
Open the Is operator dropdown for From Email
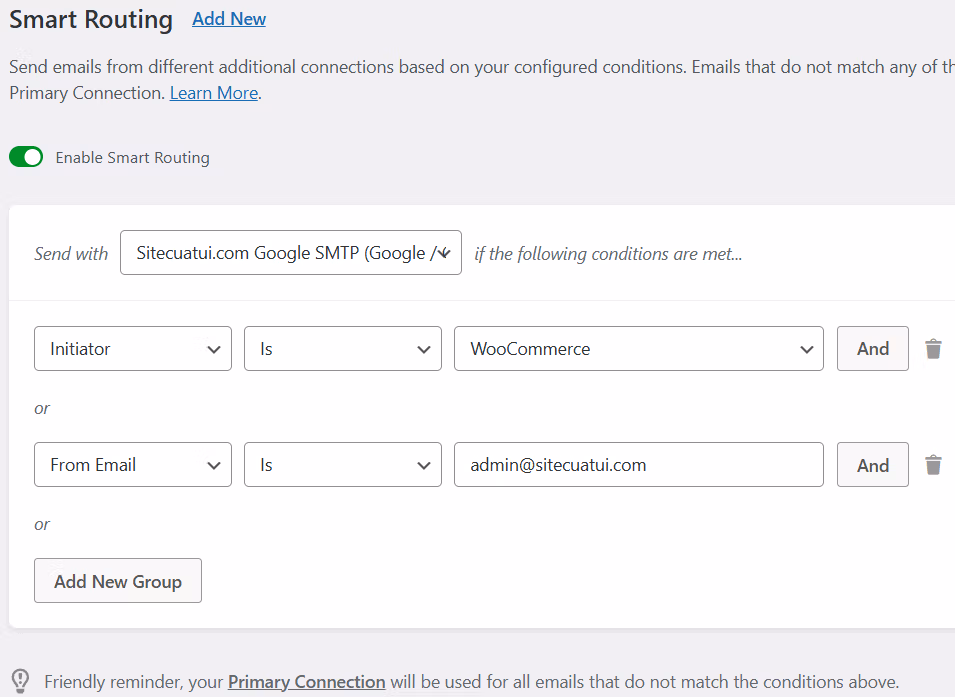pos(343,465)
